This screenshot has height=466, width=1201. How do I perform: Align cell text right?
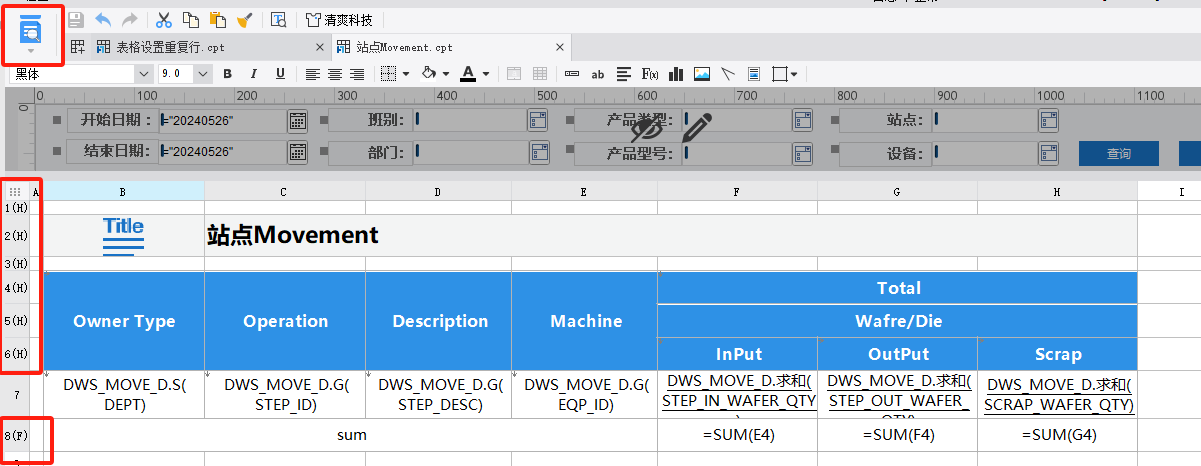(357, 73)
